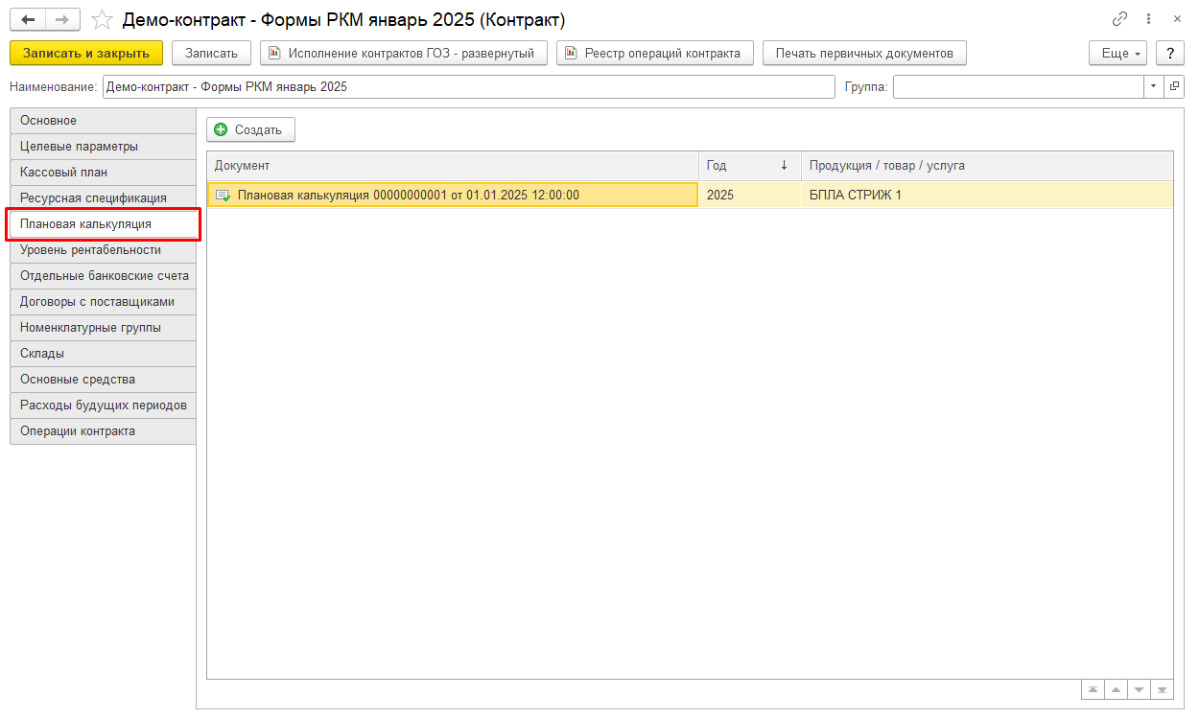Screen dimensions: 1200x719
Task: Copy the link using the chain icon
Action: (x=1119, y=19)
